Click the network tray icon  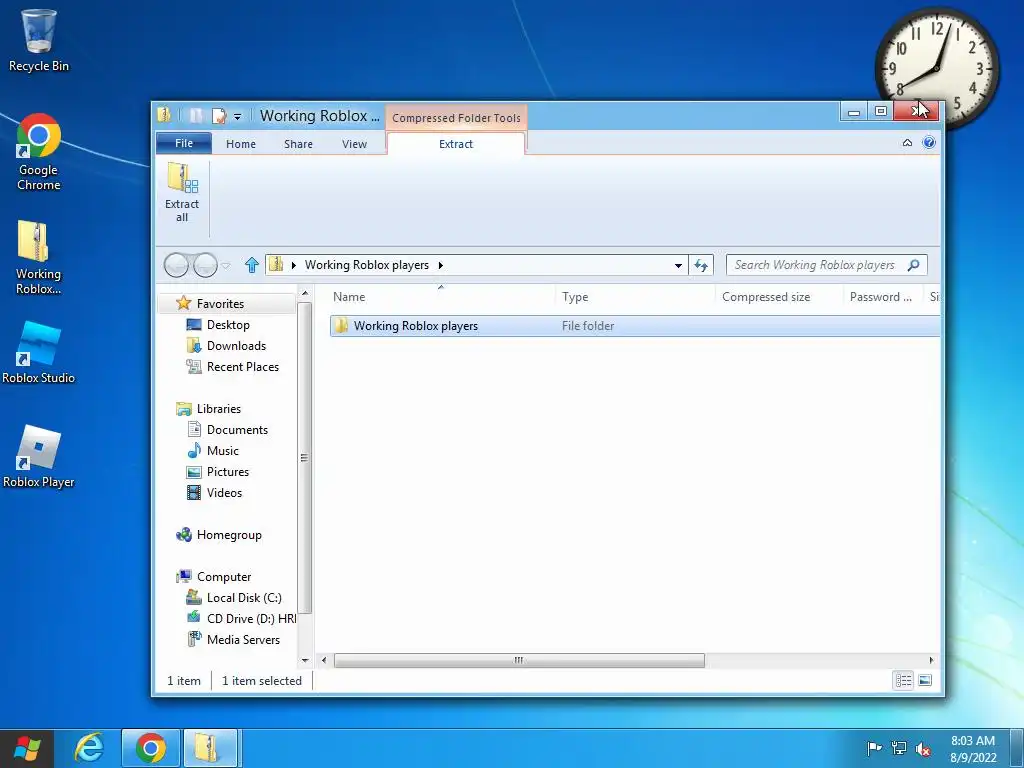899,748
